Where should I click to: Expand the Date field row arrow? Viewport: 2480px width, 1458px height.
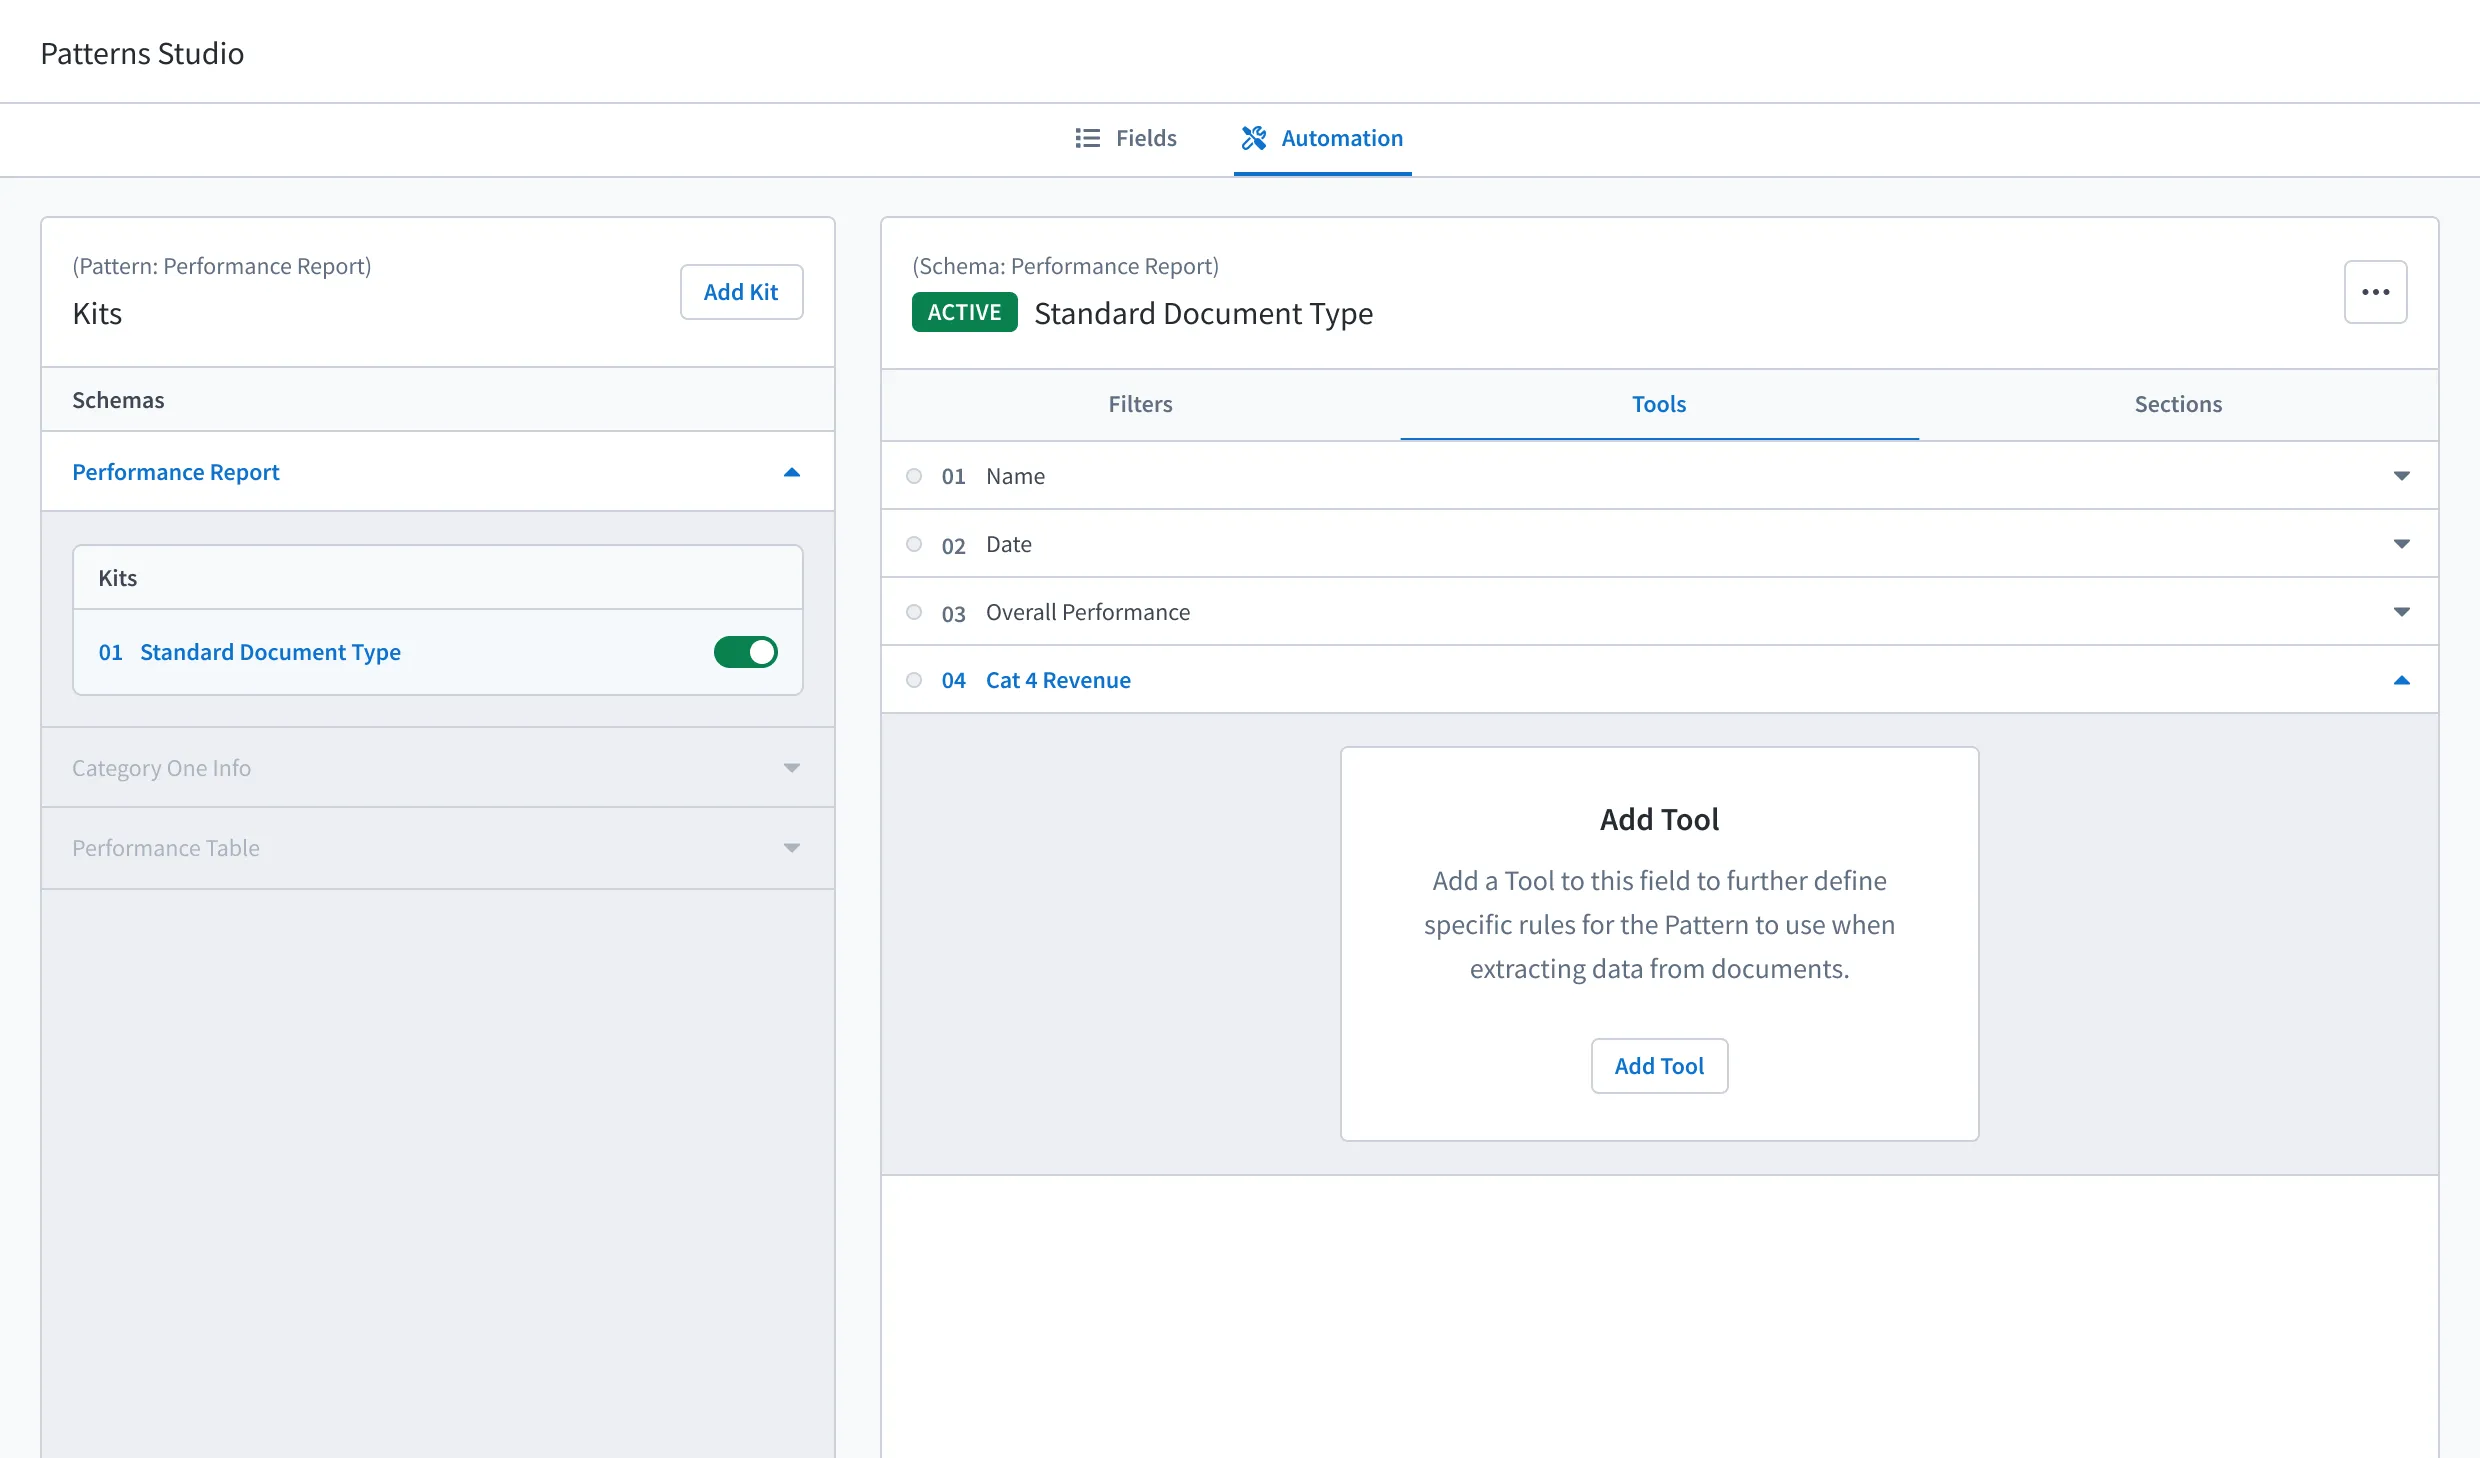tap(2401, 544)
